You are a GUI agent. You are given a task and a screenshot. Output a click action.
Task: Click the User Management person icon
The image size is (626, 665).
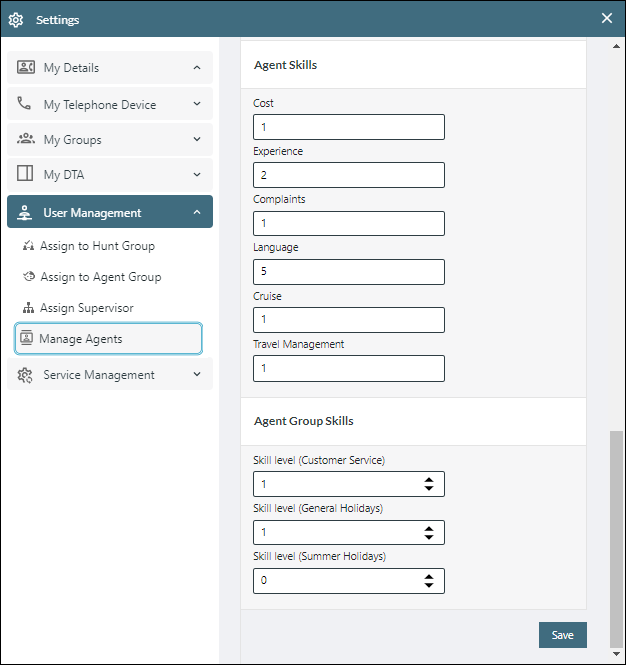pyautogui.click(x=26, y=212)
